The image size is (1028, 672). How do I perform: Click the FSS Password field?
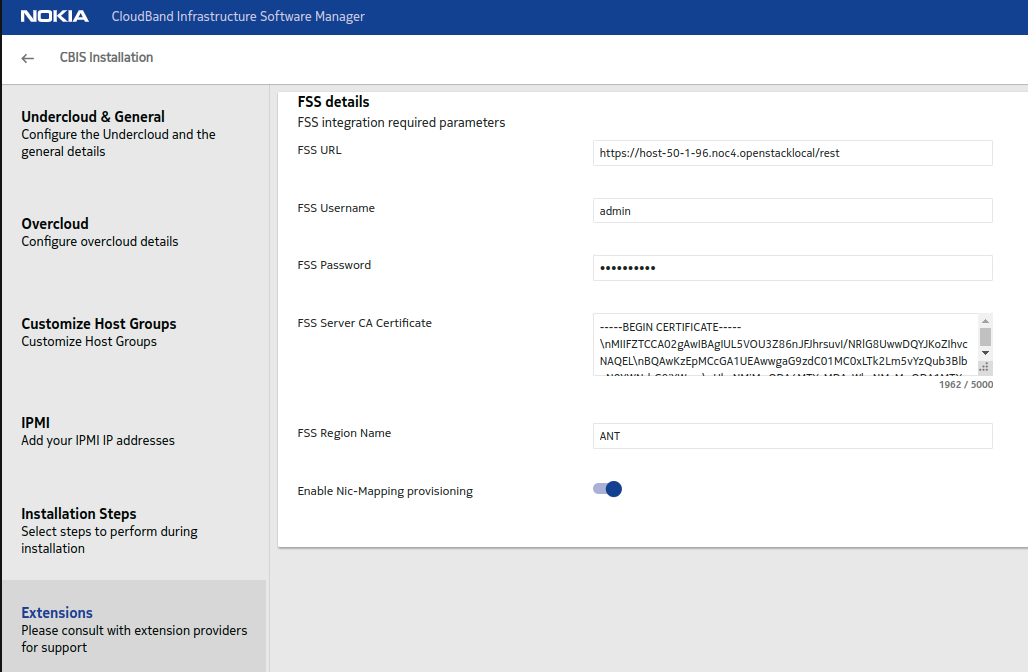click(x=793, y=267)
